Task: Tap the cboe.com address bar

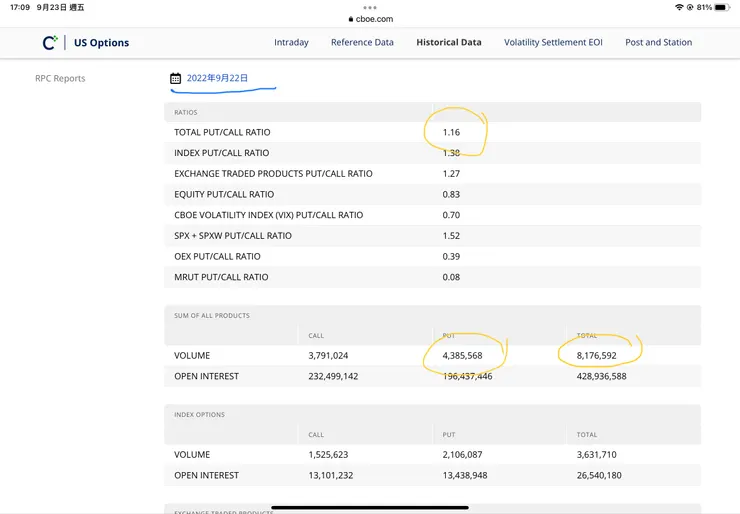Action: (x=374, y=19)
